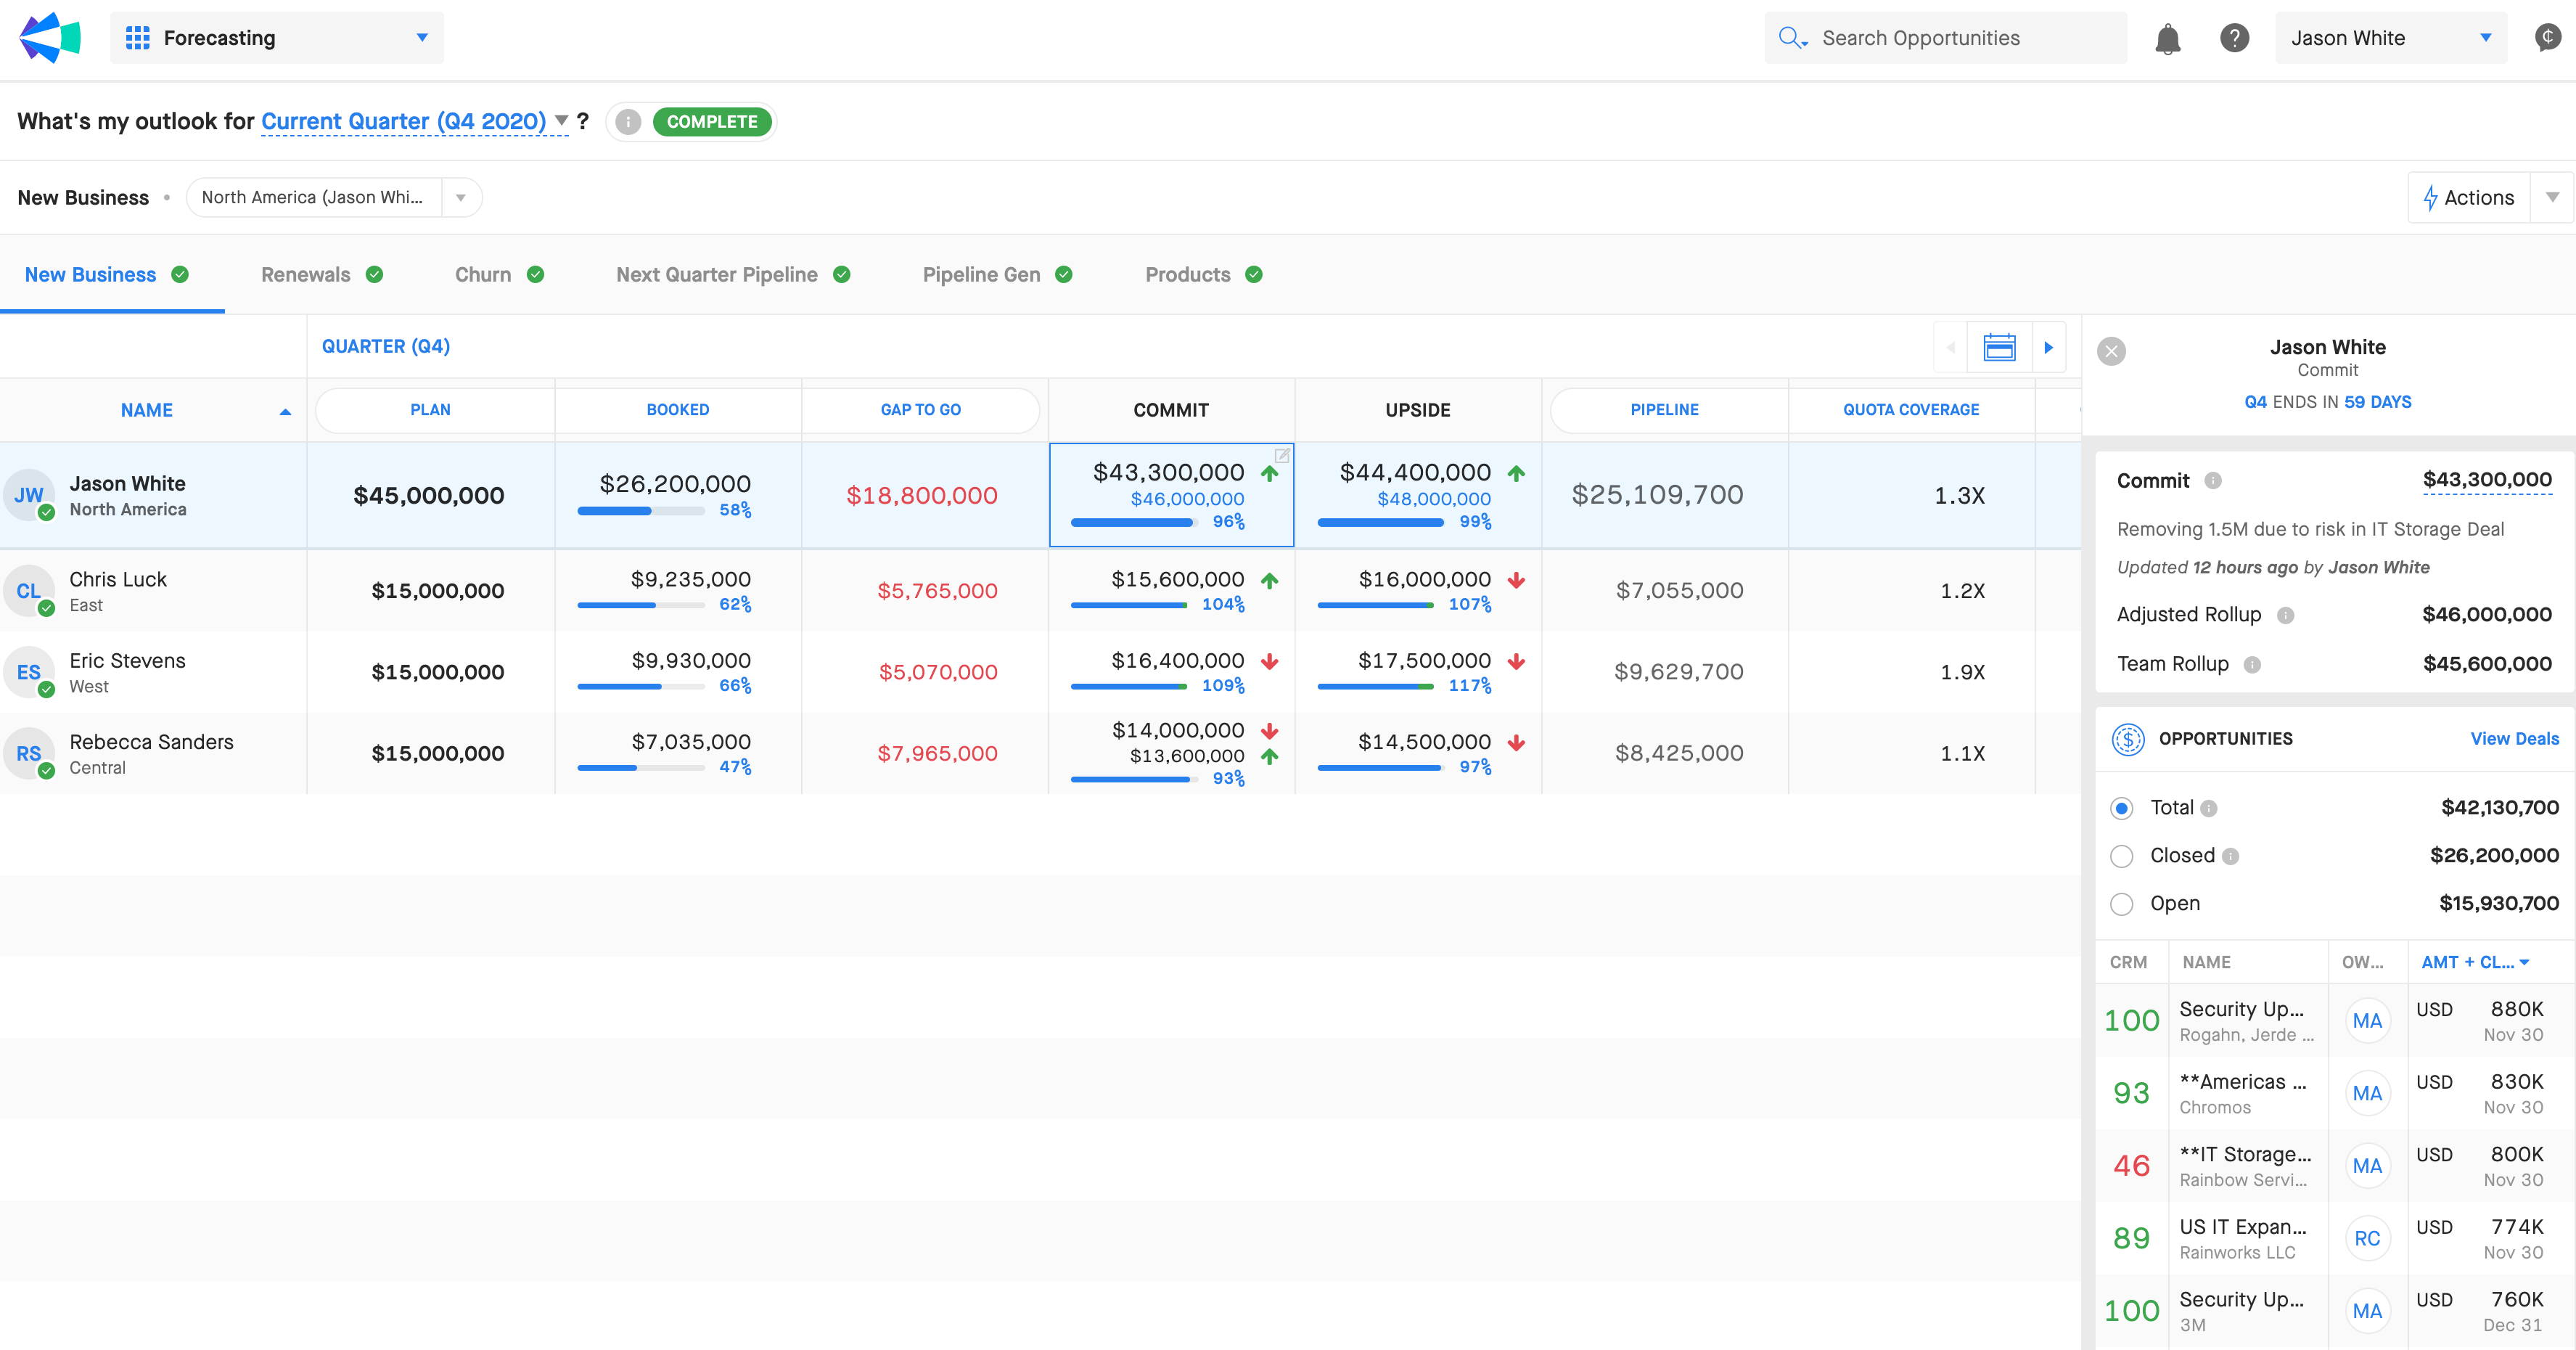Image resolution: width=2576 pixels, height=1350 pixels.
Task: Select the Closed opportunities radio button
Action: click(2121, 856)
